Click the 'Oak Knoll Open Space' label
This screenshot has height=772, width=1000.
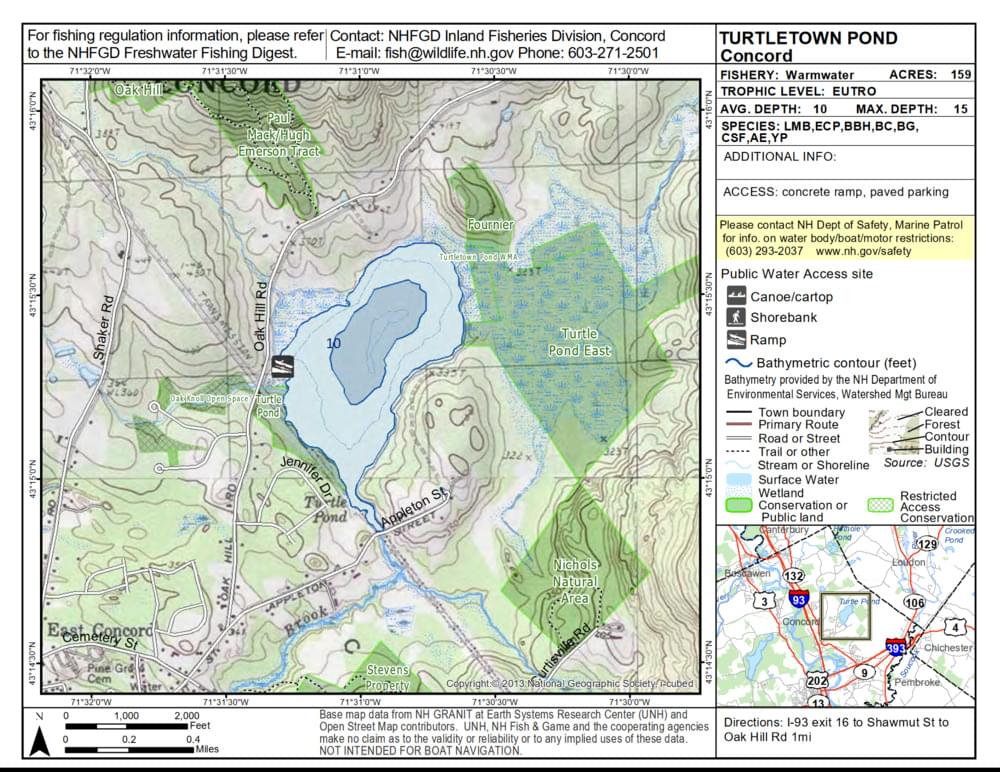(209, 398)
